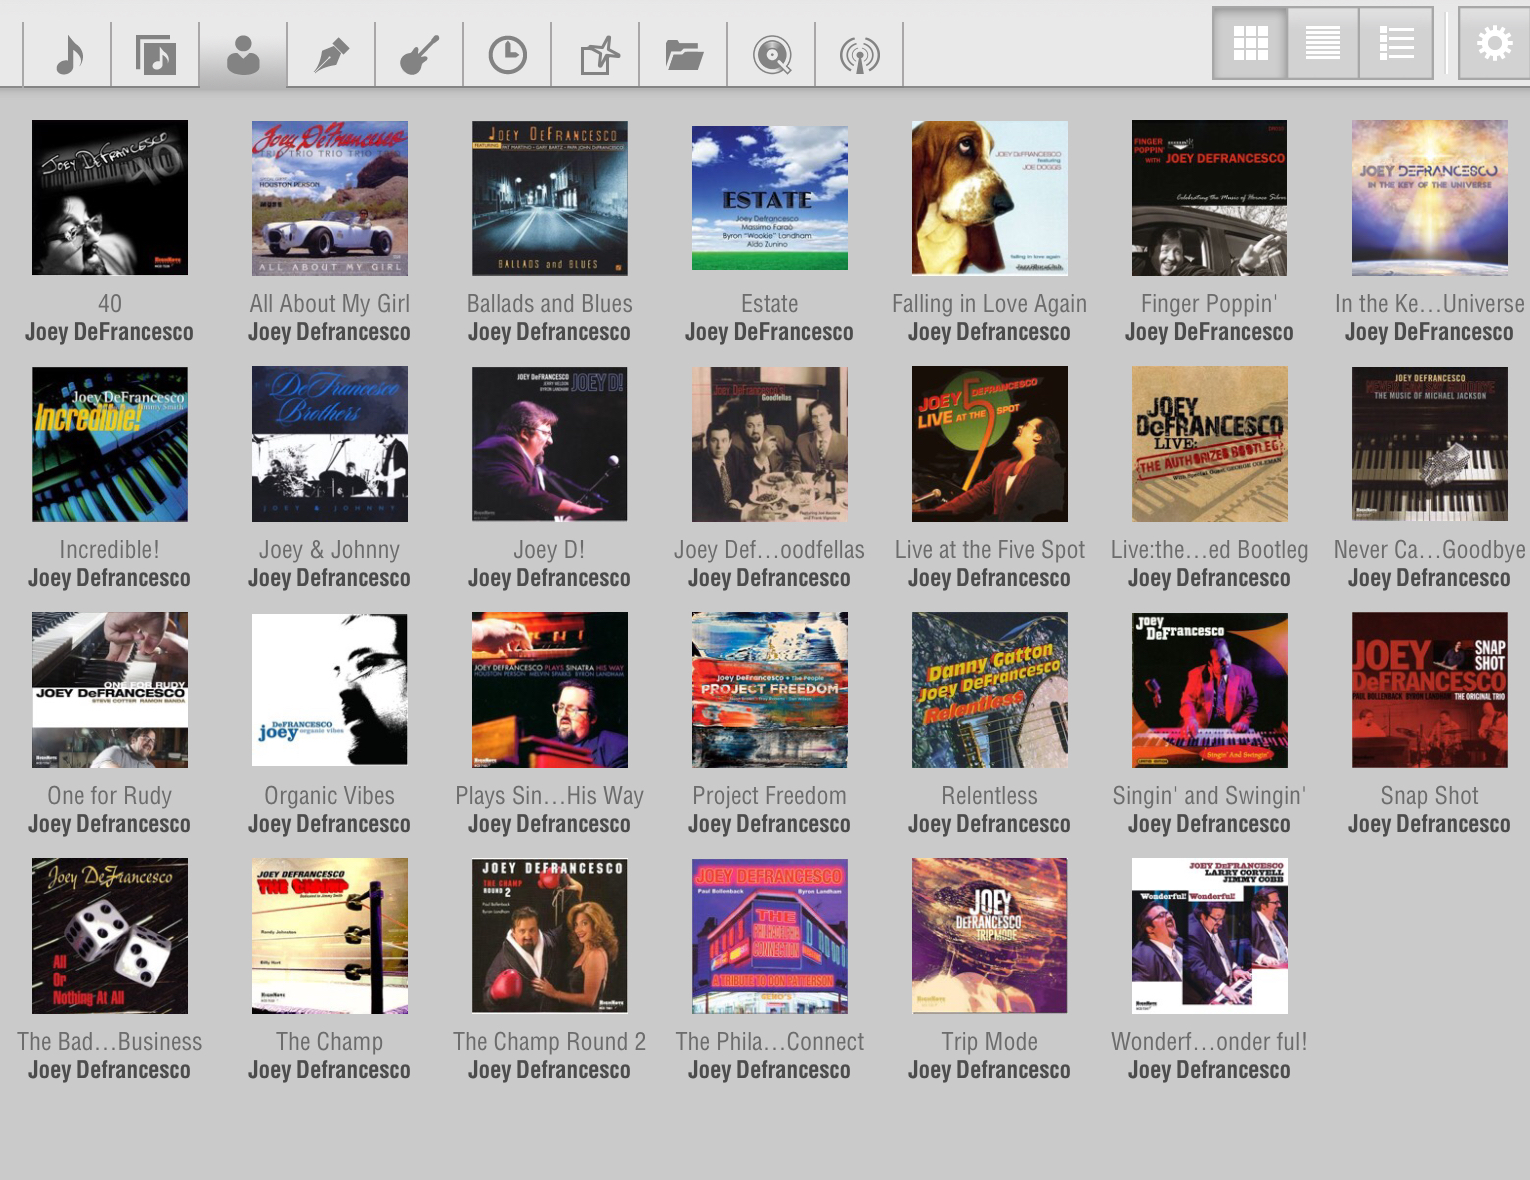Open the Project Freedom album cover
This screenshot has width=1530, height=1180.
click(770, 690)
